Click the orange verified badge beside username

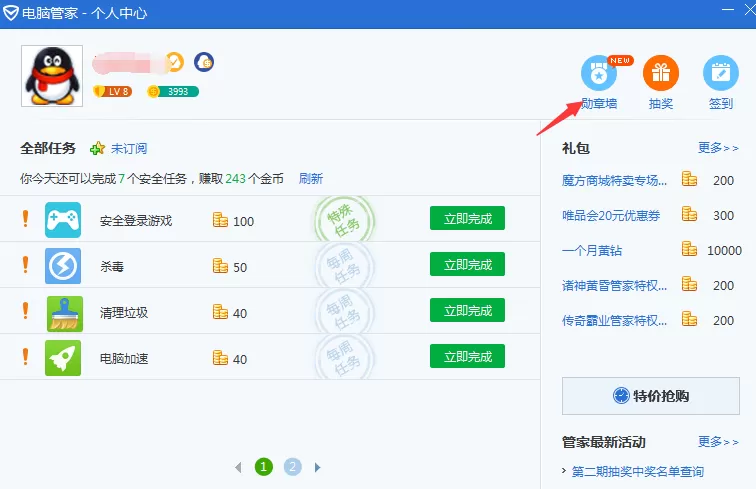click(175, 62)
